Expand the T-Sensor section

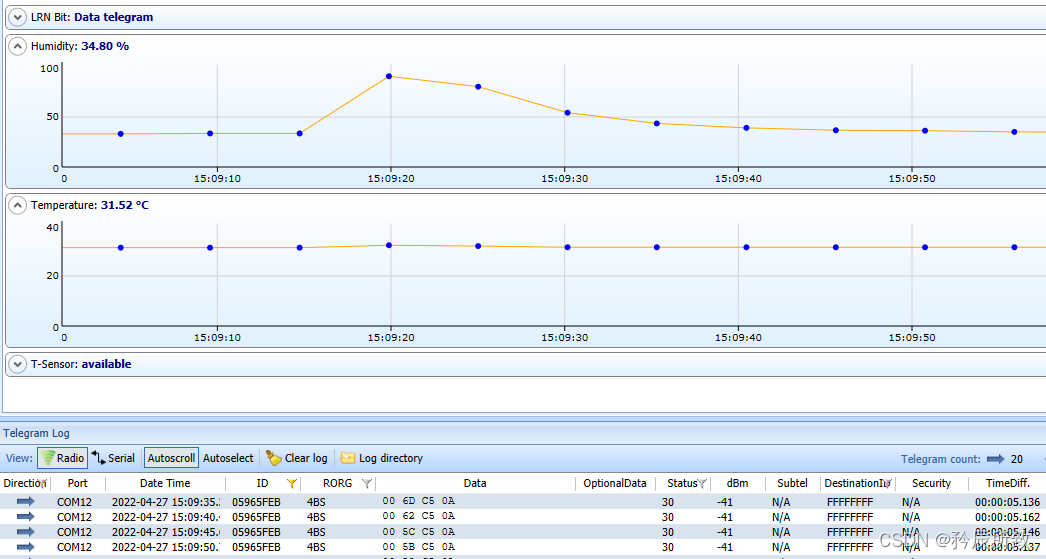17,364
